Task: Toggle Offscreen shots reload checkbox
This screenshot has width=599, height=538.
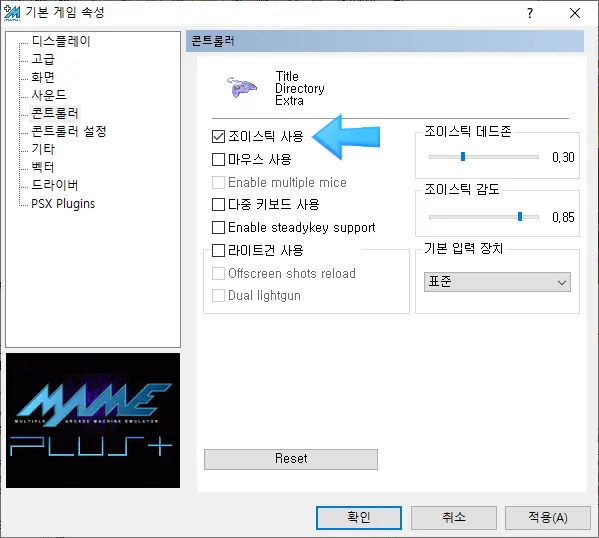Action: pos(218,273)
